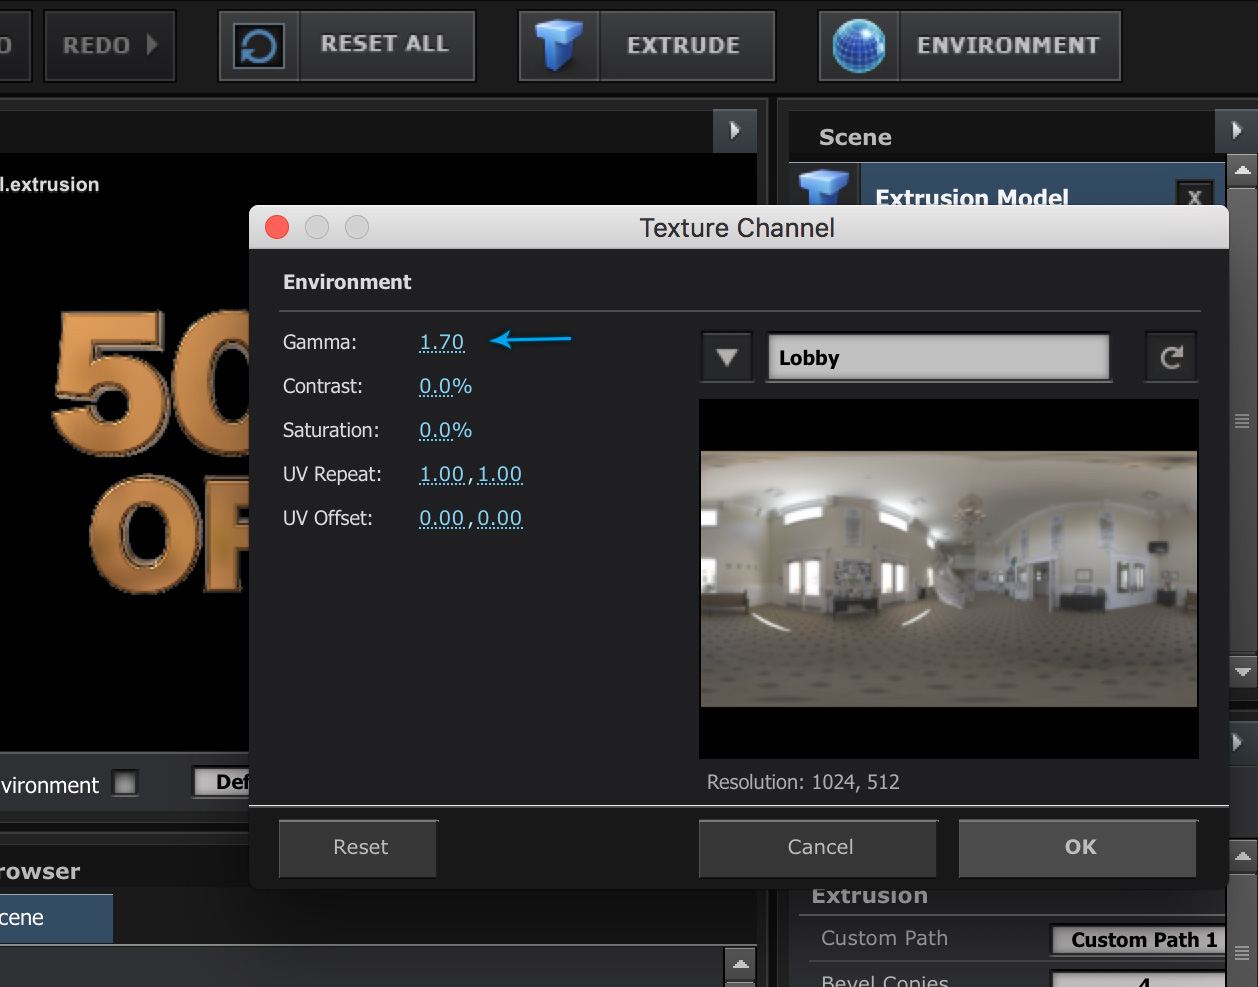Open the texture preset dropdown arrow
The width and height of the screenshot is (1258, 987).
tap(727, 358)
